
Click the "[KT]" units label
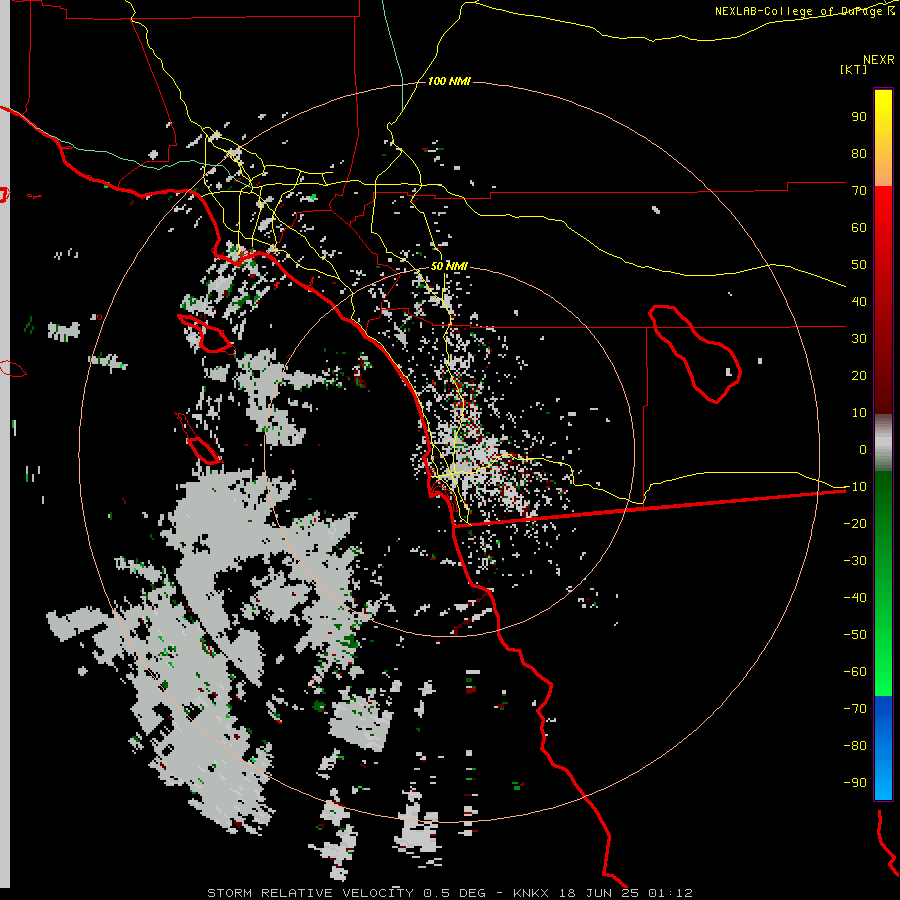(x=854, y=69)
